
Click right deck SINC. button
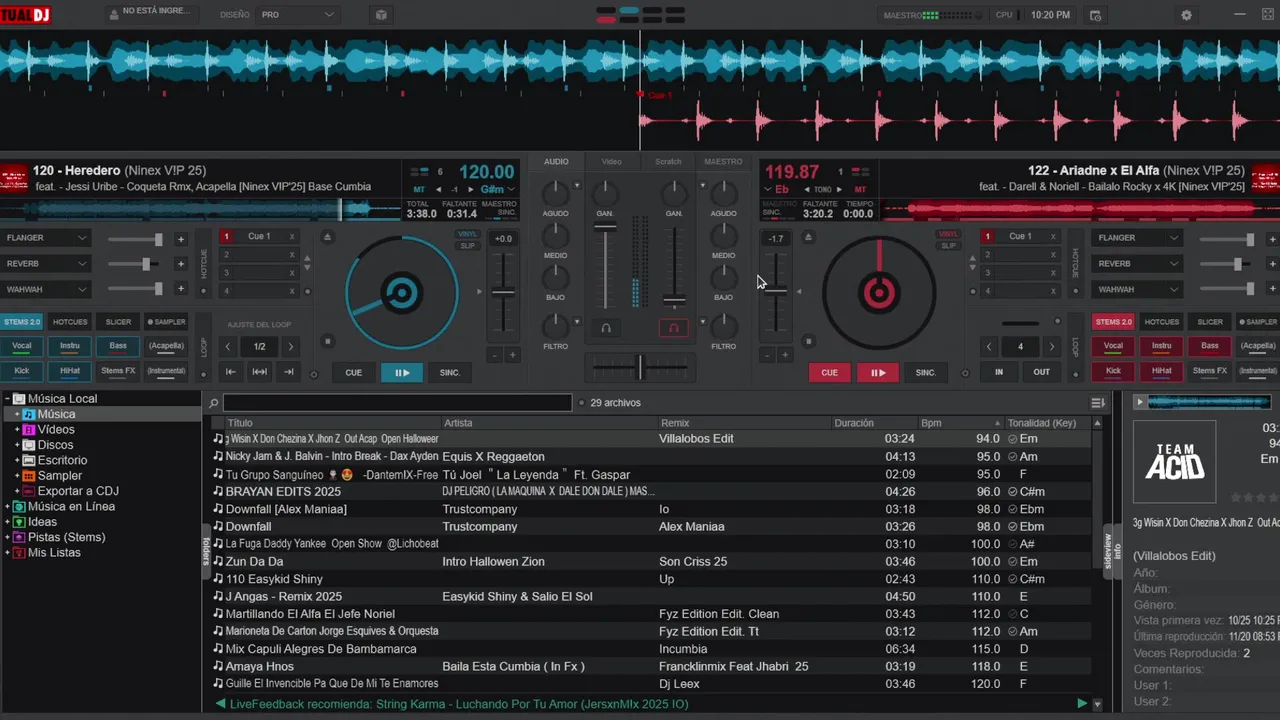click(926, 372)
